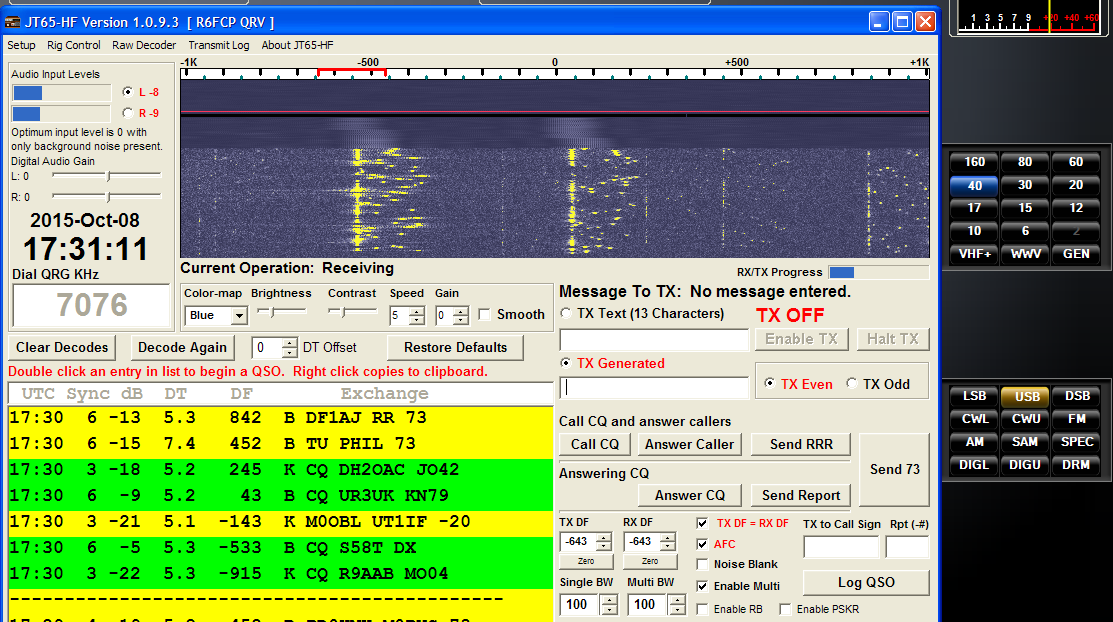Select LSB mode button
1113x622 pixels.
click(x=974, y=396)
